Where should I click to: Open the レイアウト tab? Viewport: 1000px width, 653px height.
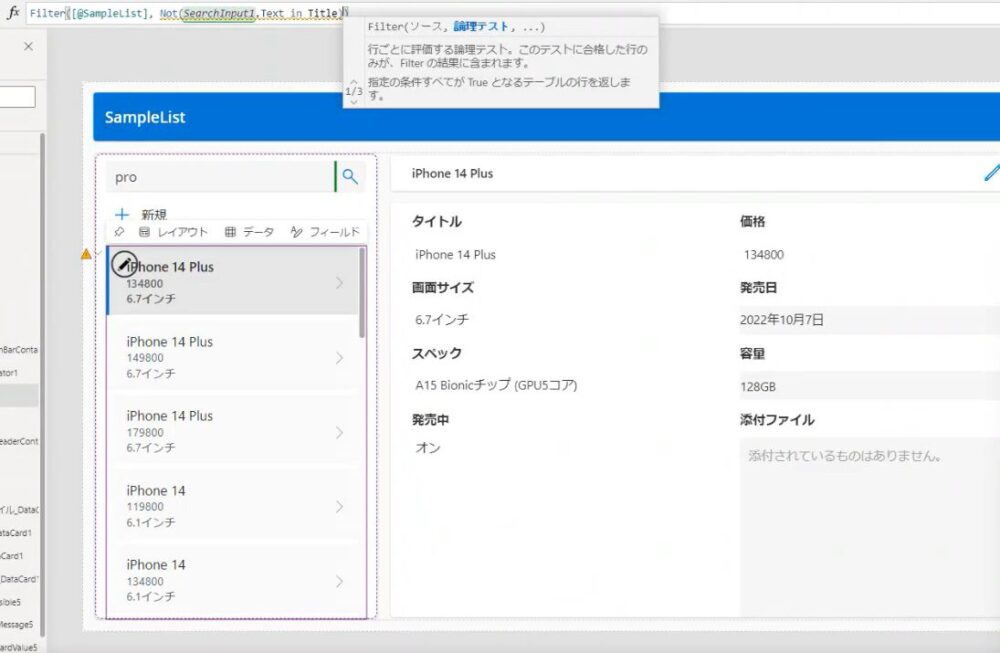[173, 232]
